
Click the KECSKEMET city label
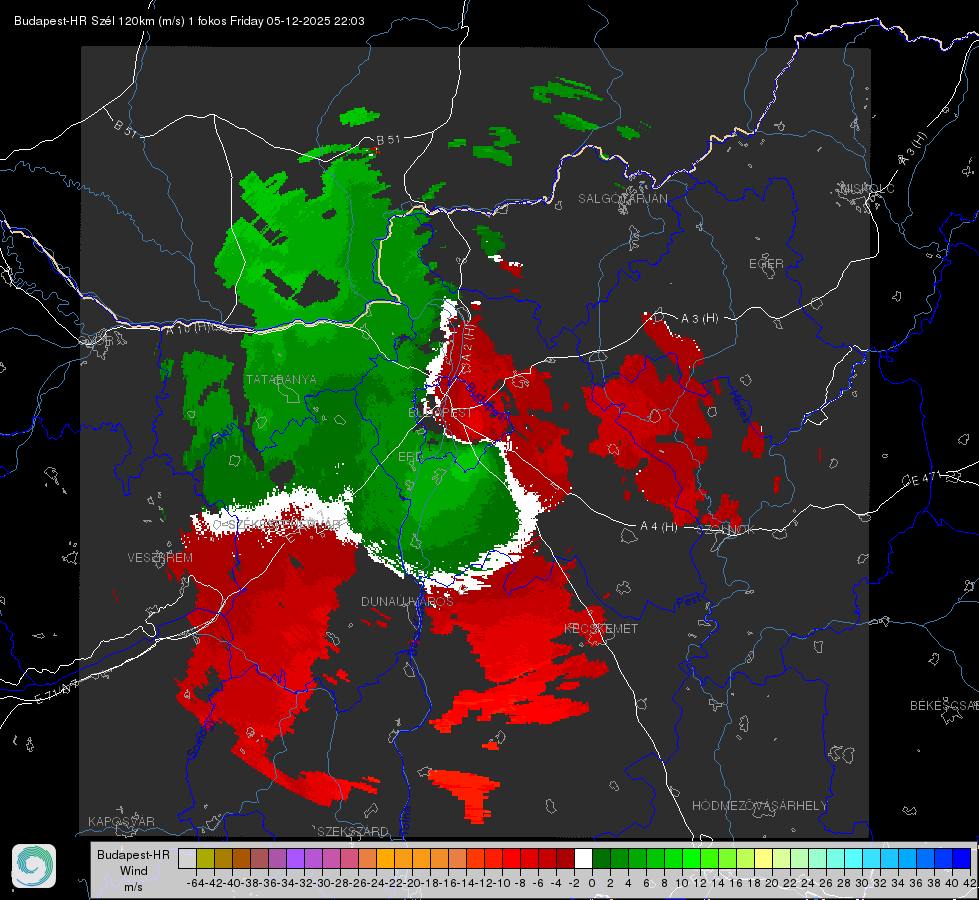pyautogui.click(x=601, y=628)
